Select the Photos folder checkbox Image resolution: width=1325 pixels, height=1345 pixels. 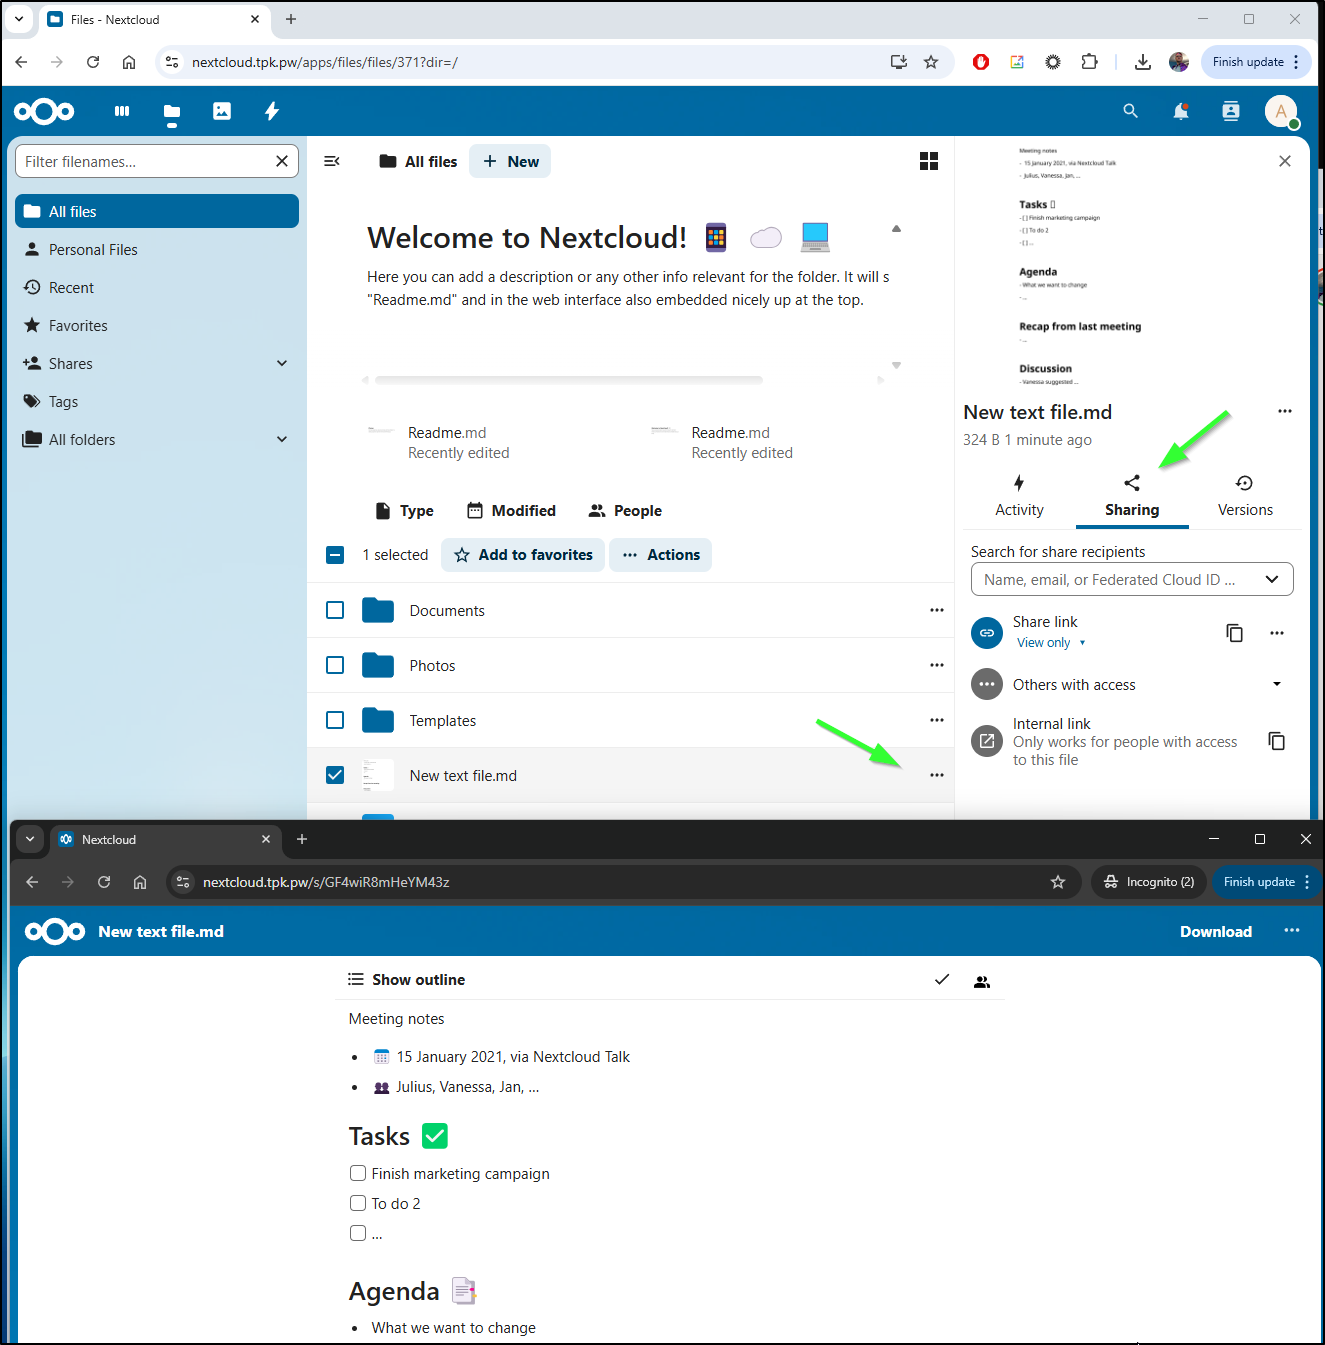336,665
